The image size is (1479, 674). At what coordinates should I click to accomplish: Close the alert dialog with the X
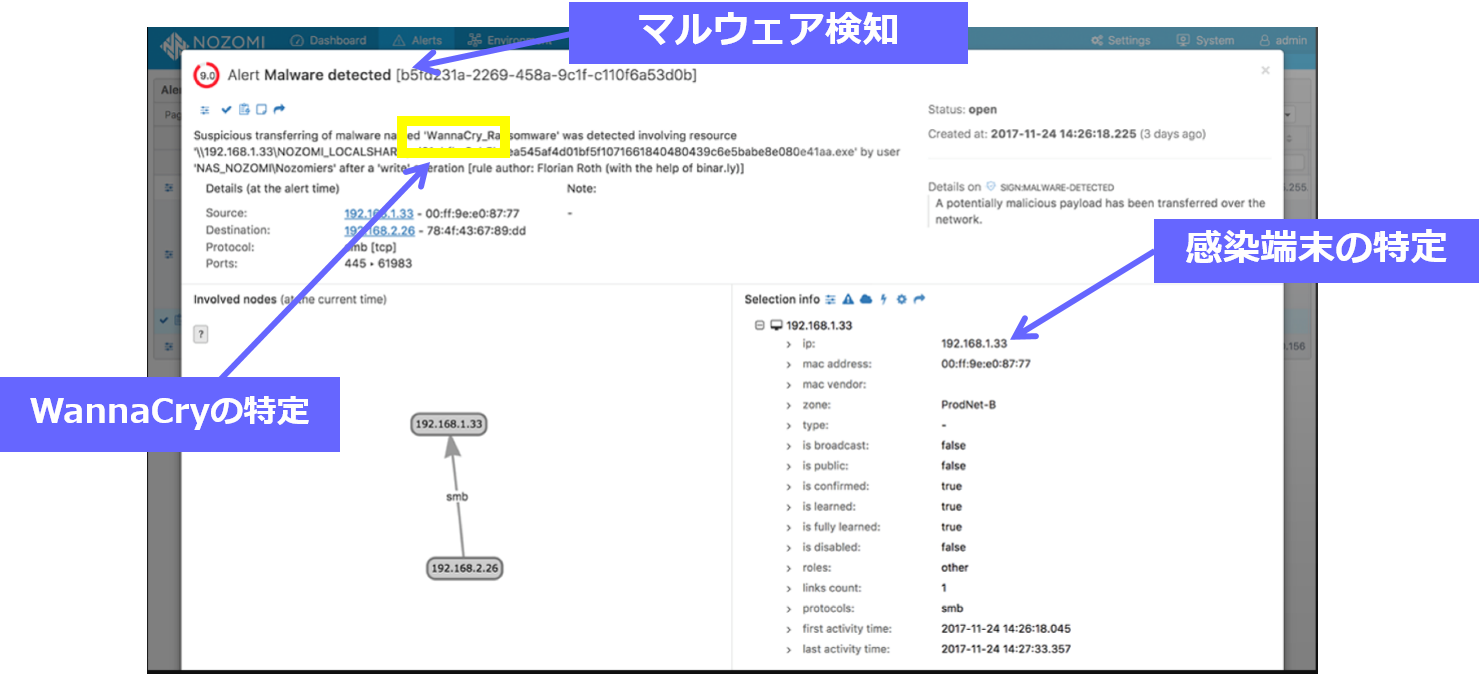tap(1265, 70)
